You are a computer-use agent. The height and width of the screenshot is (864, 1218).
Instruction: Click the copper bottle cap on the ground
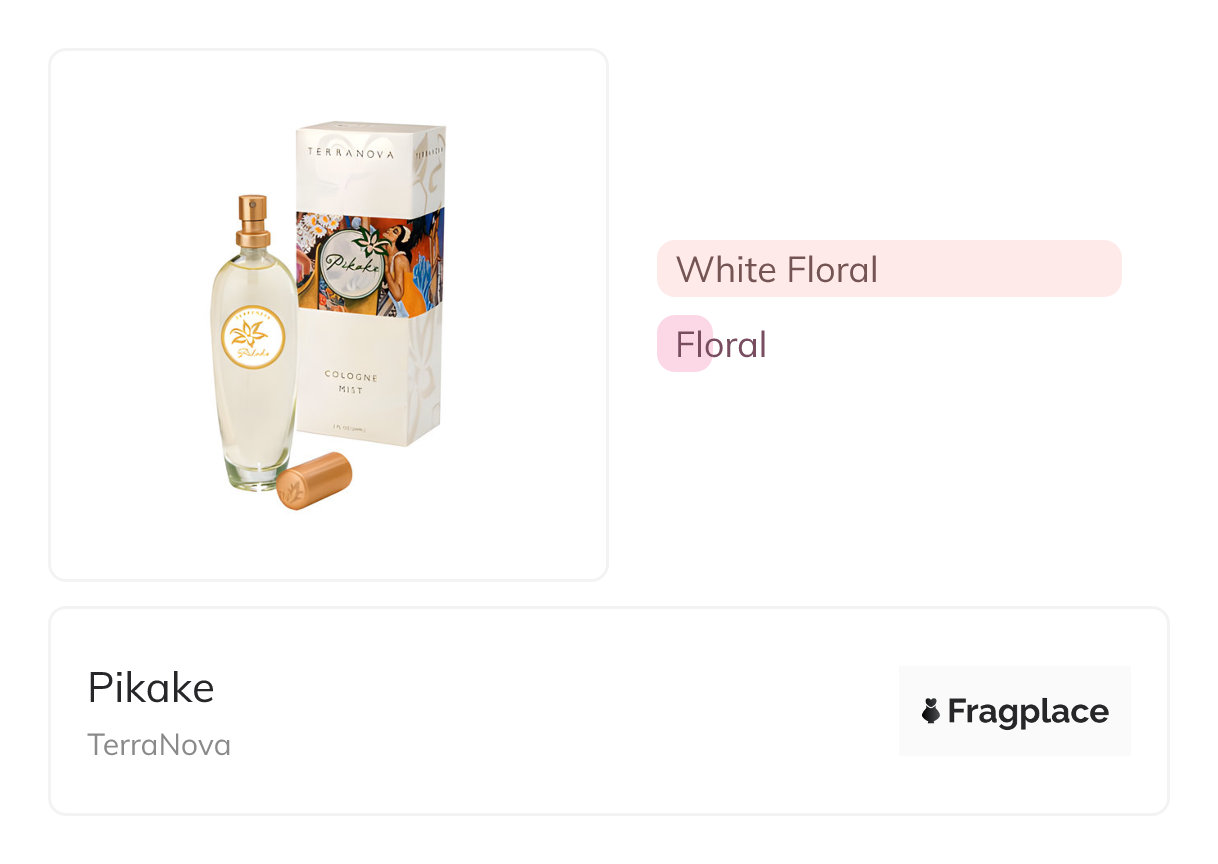(x=314, y=480)
